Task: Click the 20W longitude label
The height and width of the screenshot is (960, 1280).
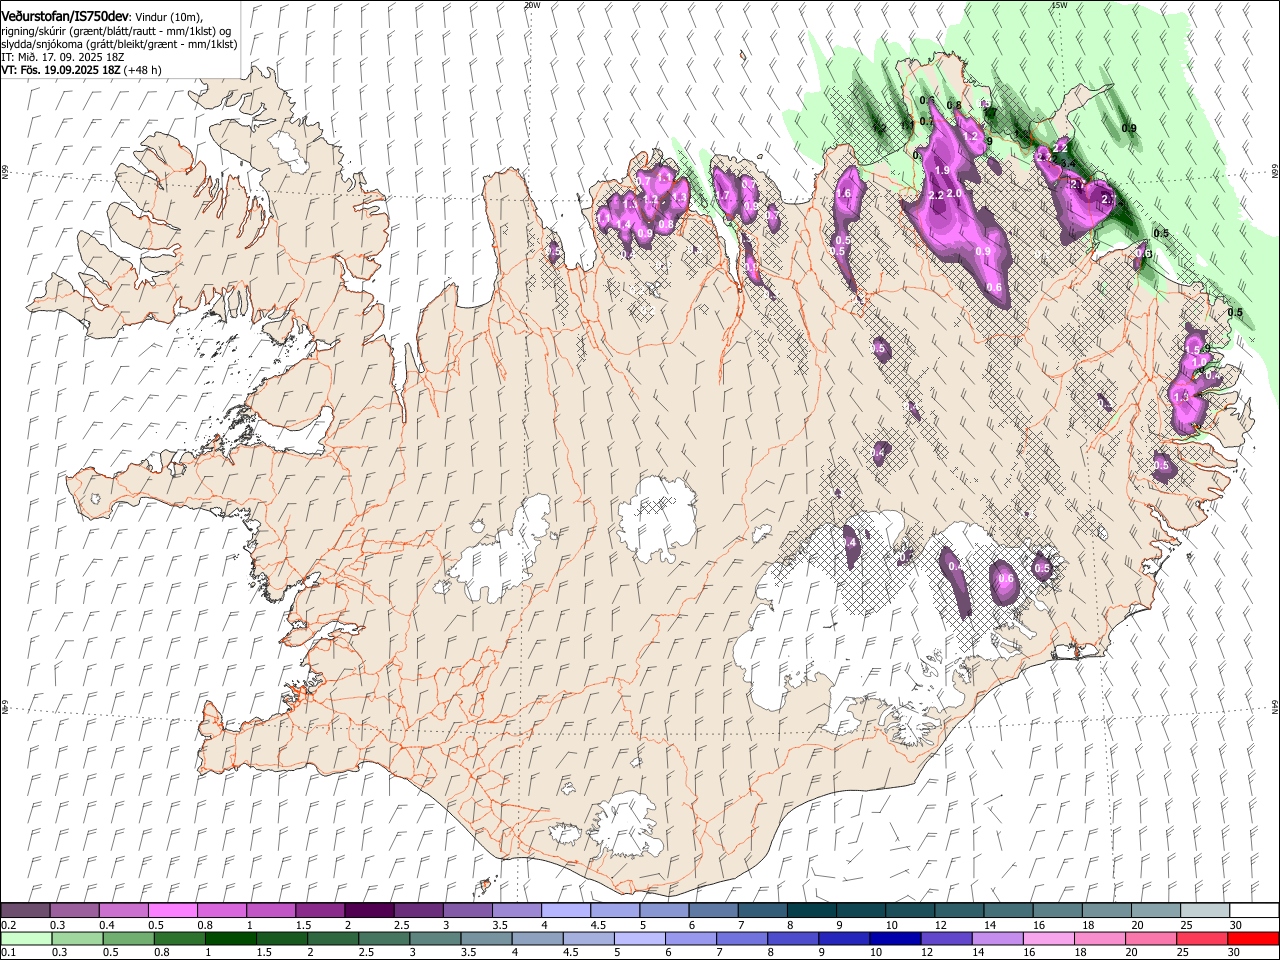Action: coord(532,5)
